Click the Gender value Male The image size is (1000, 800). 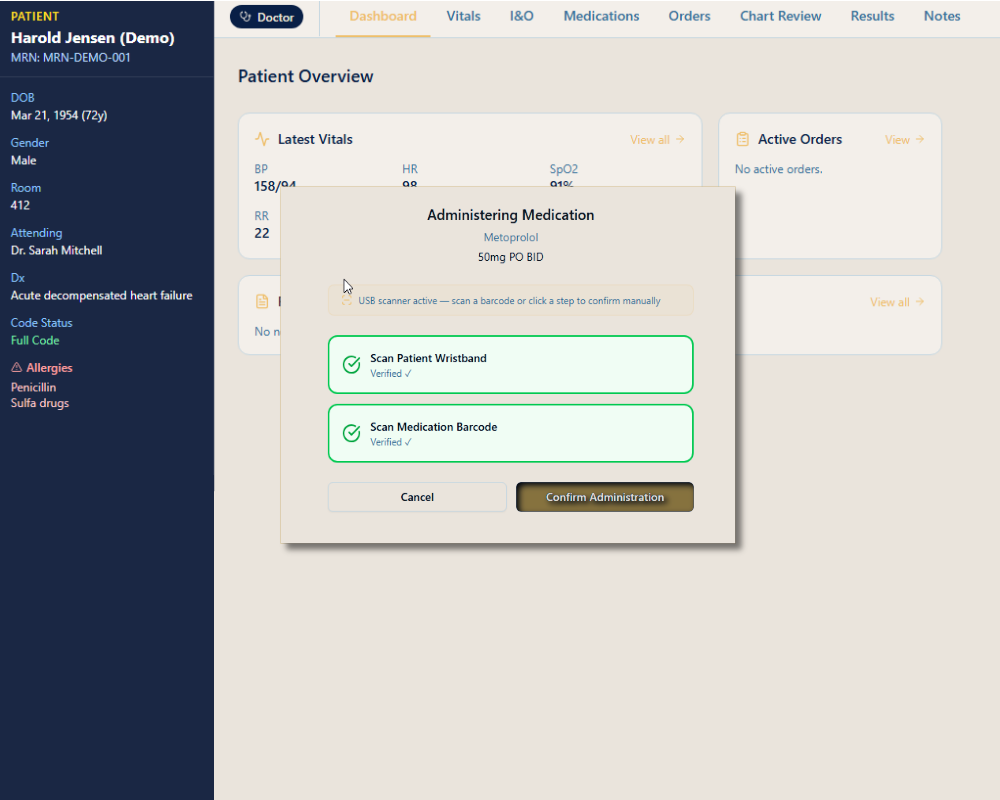pos(23,160)
